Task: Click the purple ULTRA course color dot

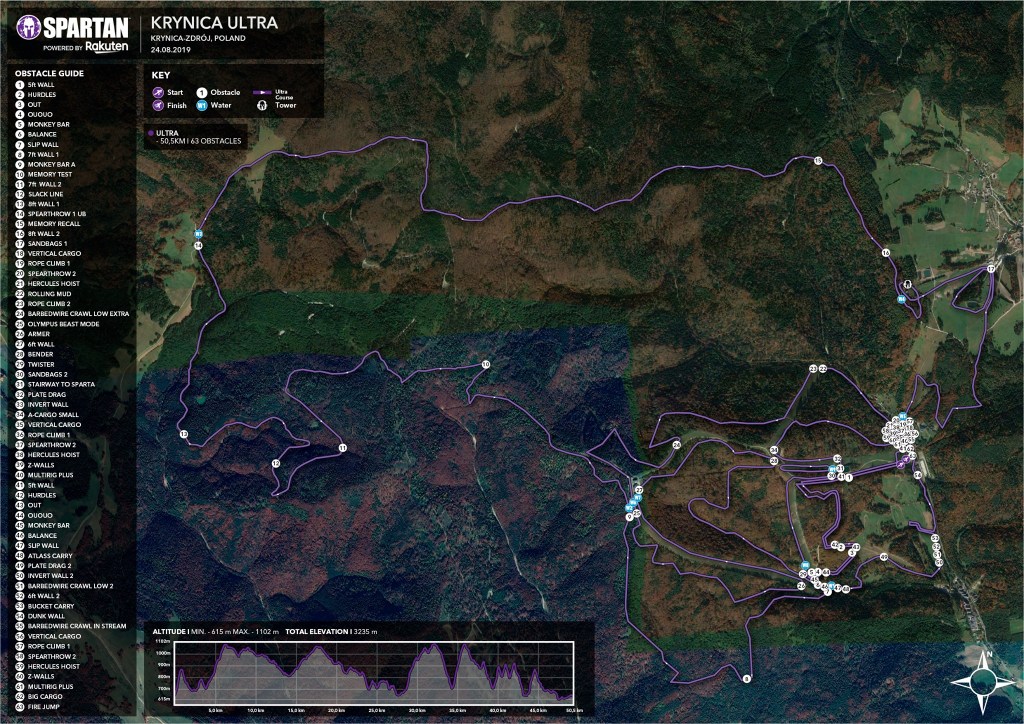Action: tap(150, 131)
